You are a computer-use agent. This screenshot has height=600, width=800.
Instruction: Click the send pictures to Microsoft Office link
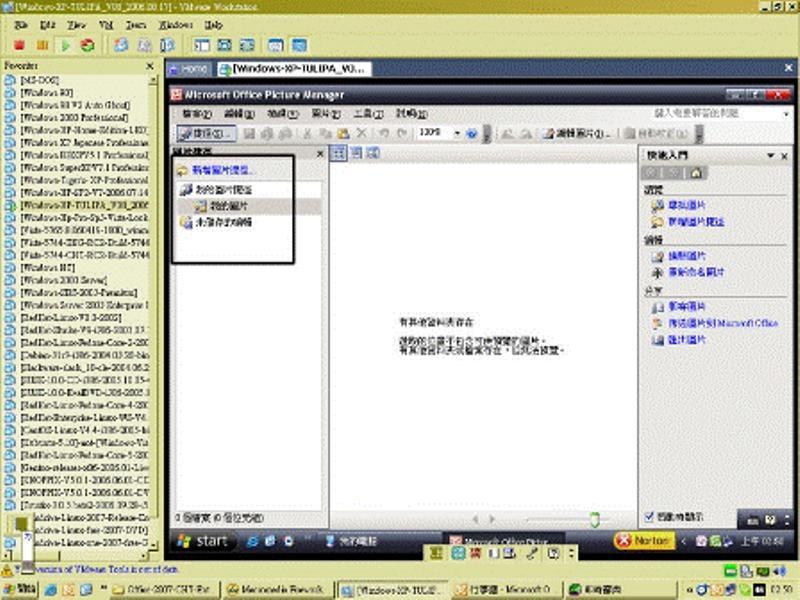tap(722, 323)
